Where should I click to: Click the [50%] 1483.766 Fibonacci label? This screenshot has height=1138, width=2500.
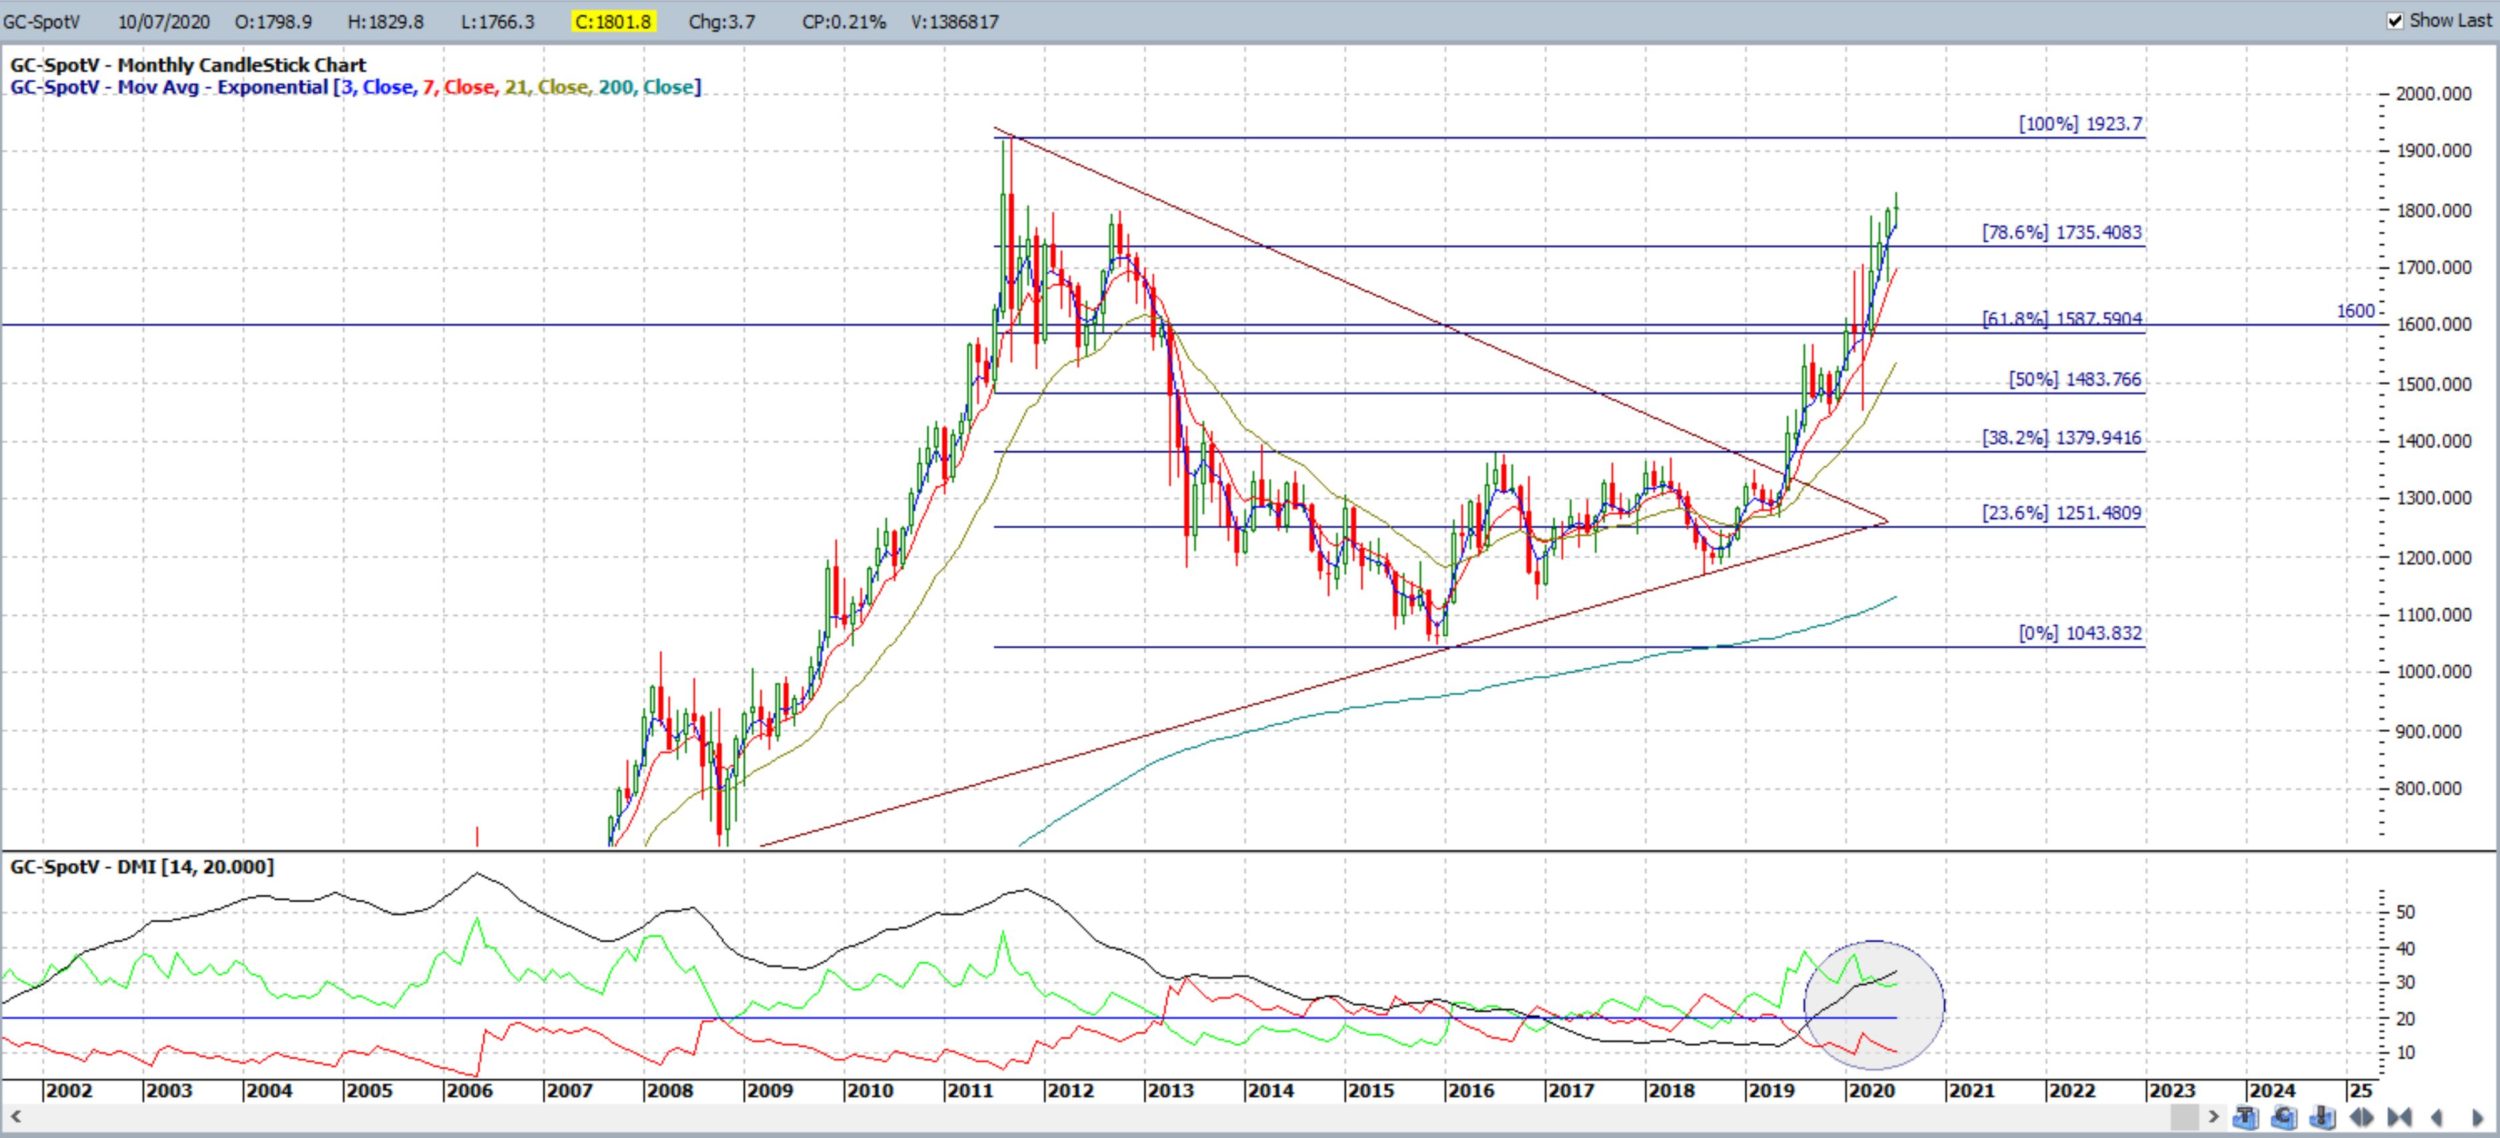point(2075,379)
